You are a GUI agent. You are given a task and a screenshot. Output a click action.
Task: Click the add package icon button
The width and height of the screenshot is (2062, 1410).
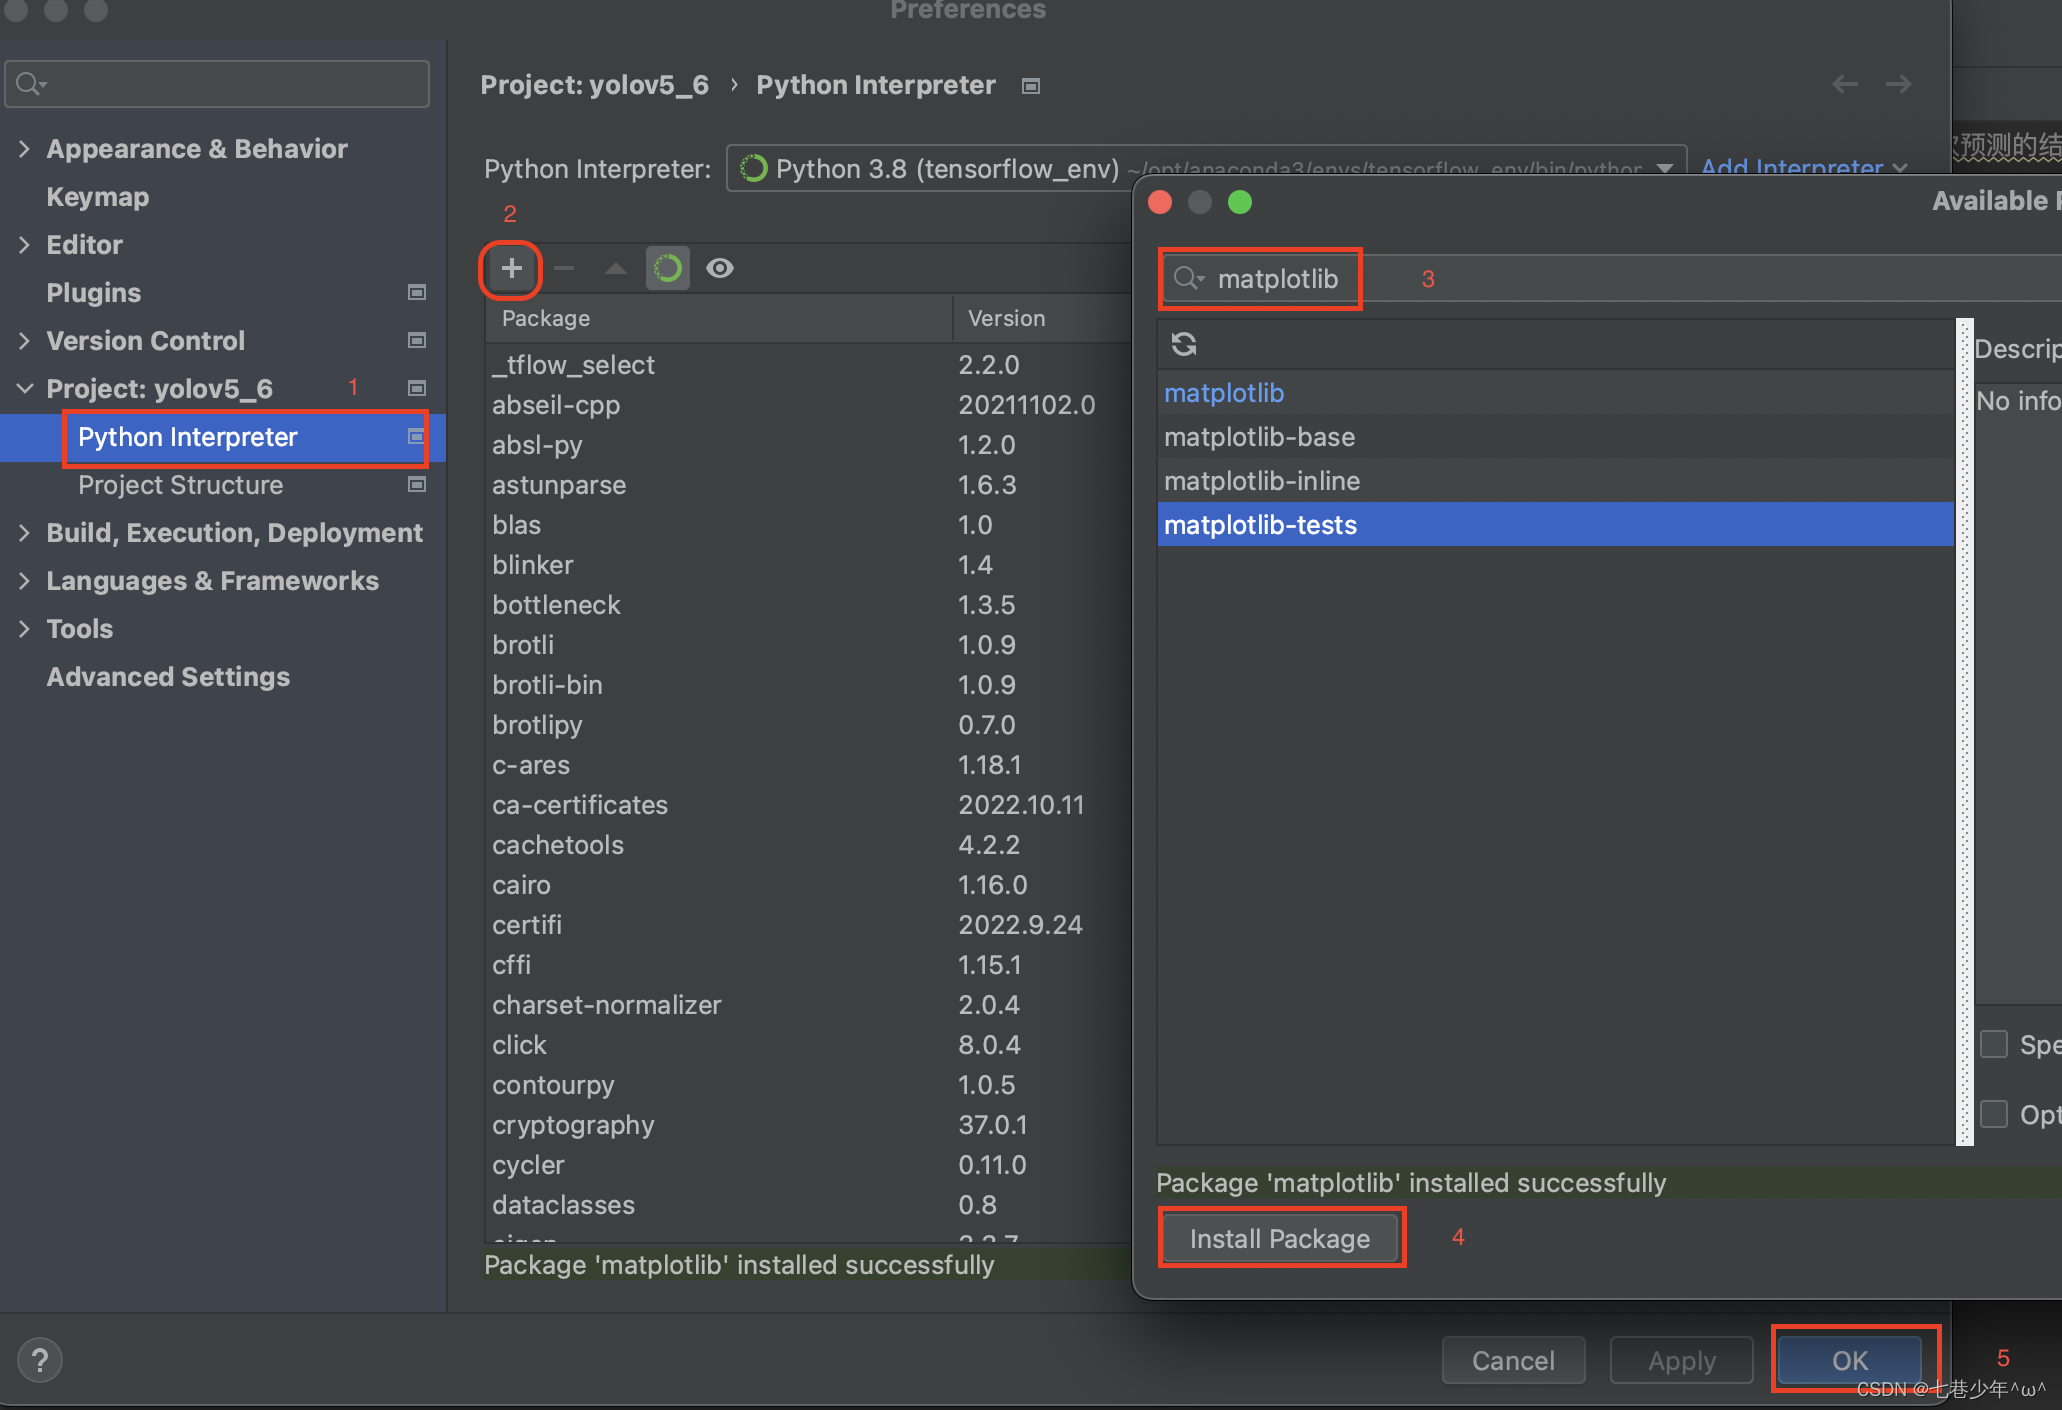point(509,266)
